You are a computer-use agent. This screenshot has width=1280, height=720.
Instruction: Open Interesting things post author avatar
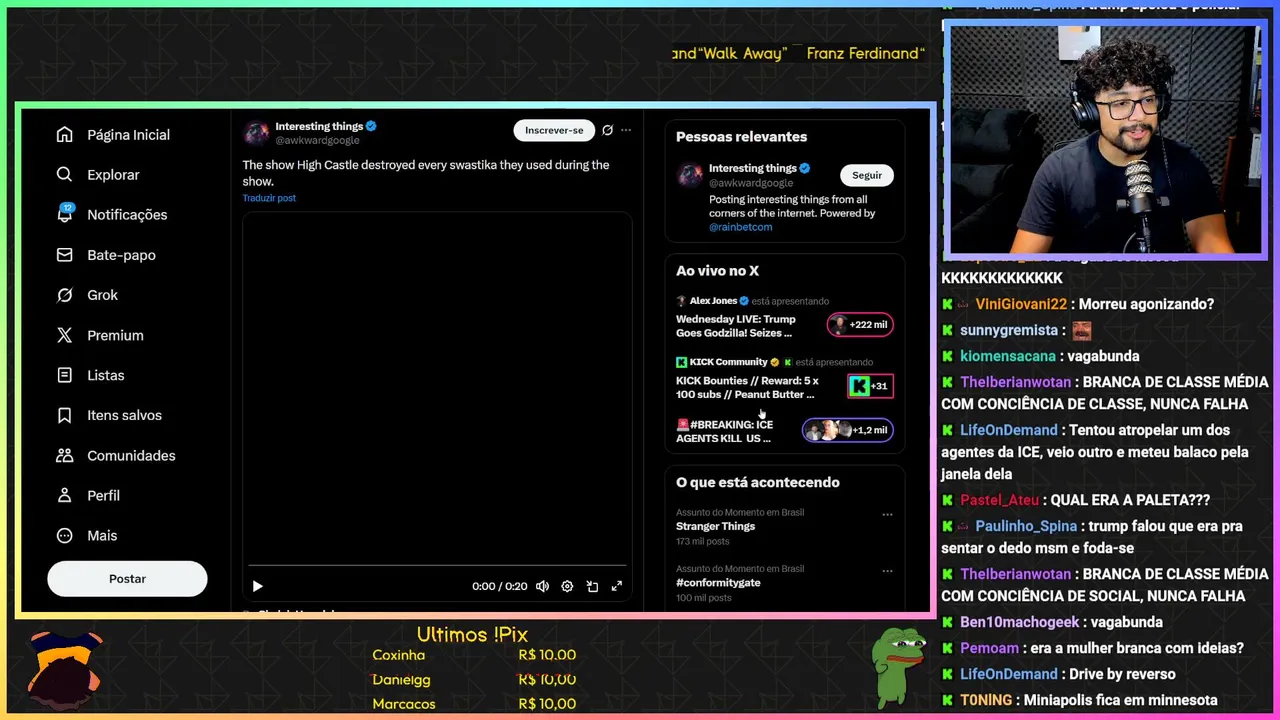click(x=257, y=133)
